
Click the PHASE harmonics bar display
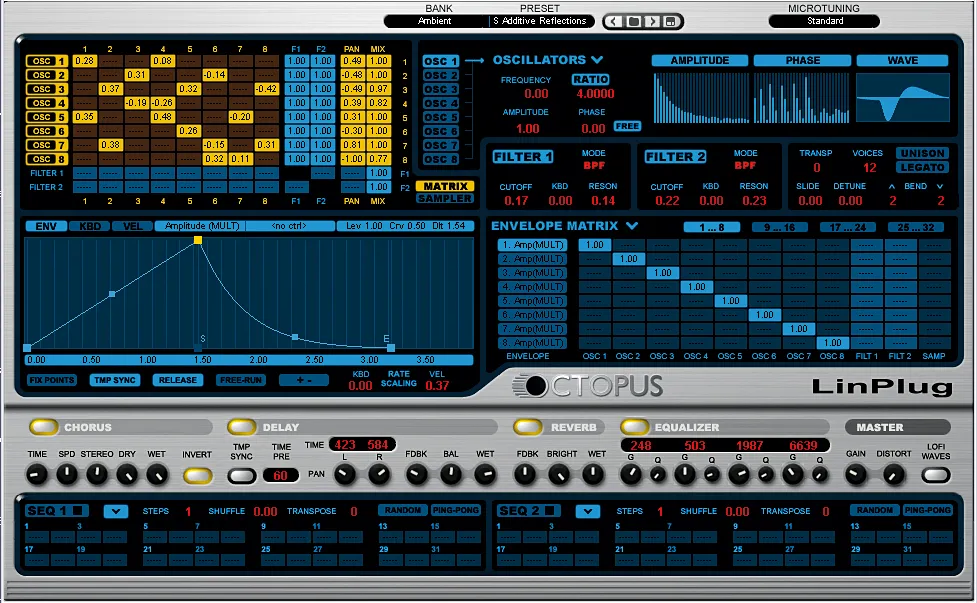coord(802,97)
